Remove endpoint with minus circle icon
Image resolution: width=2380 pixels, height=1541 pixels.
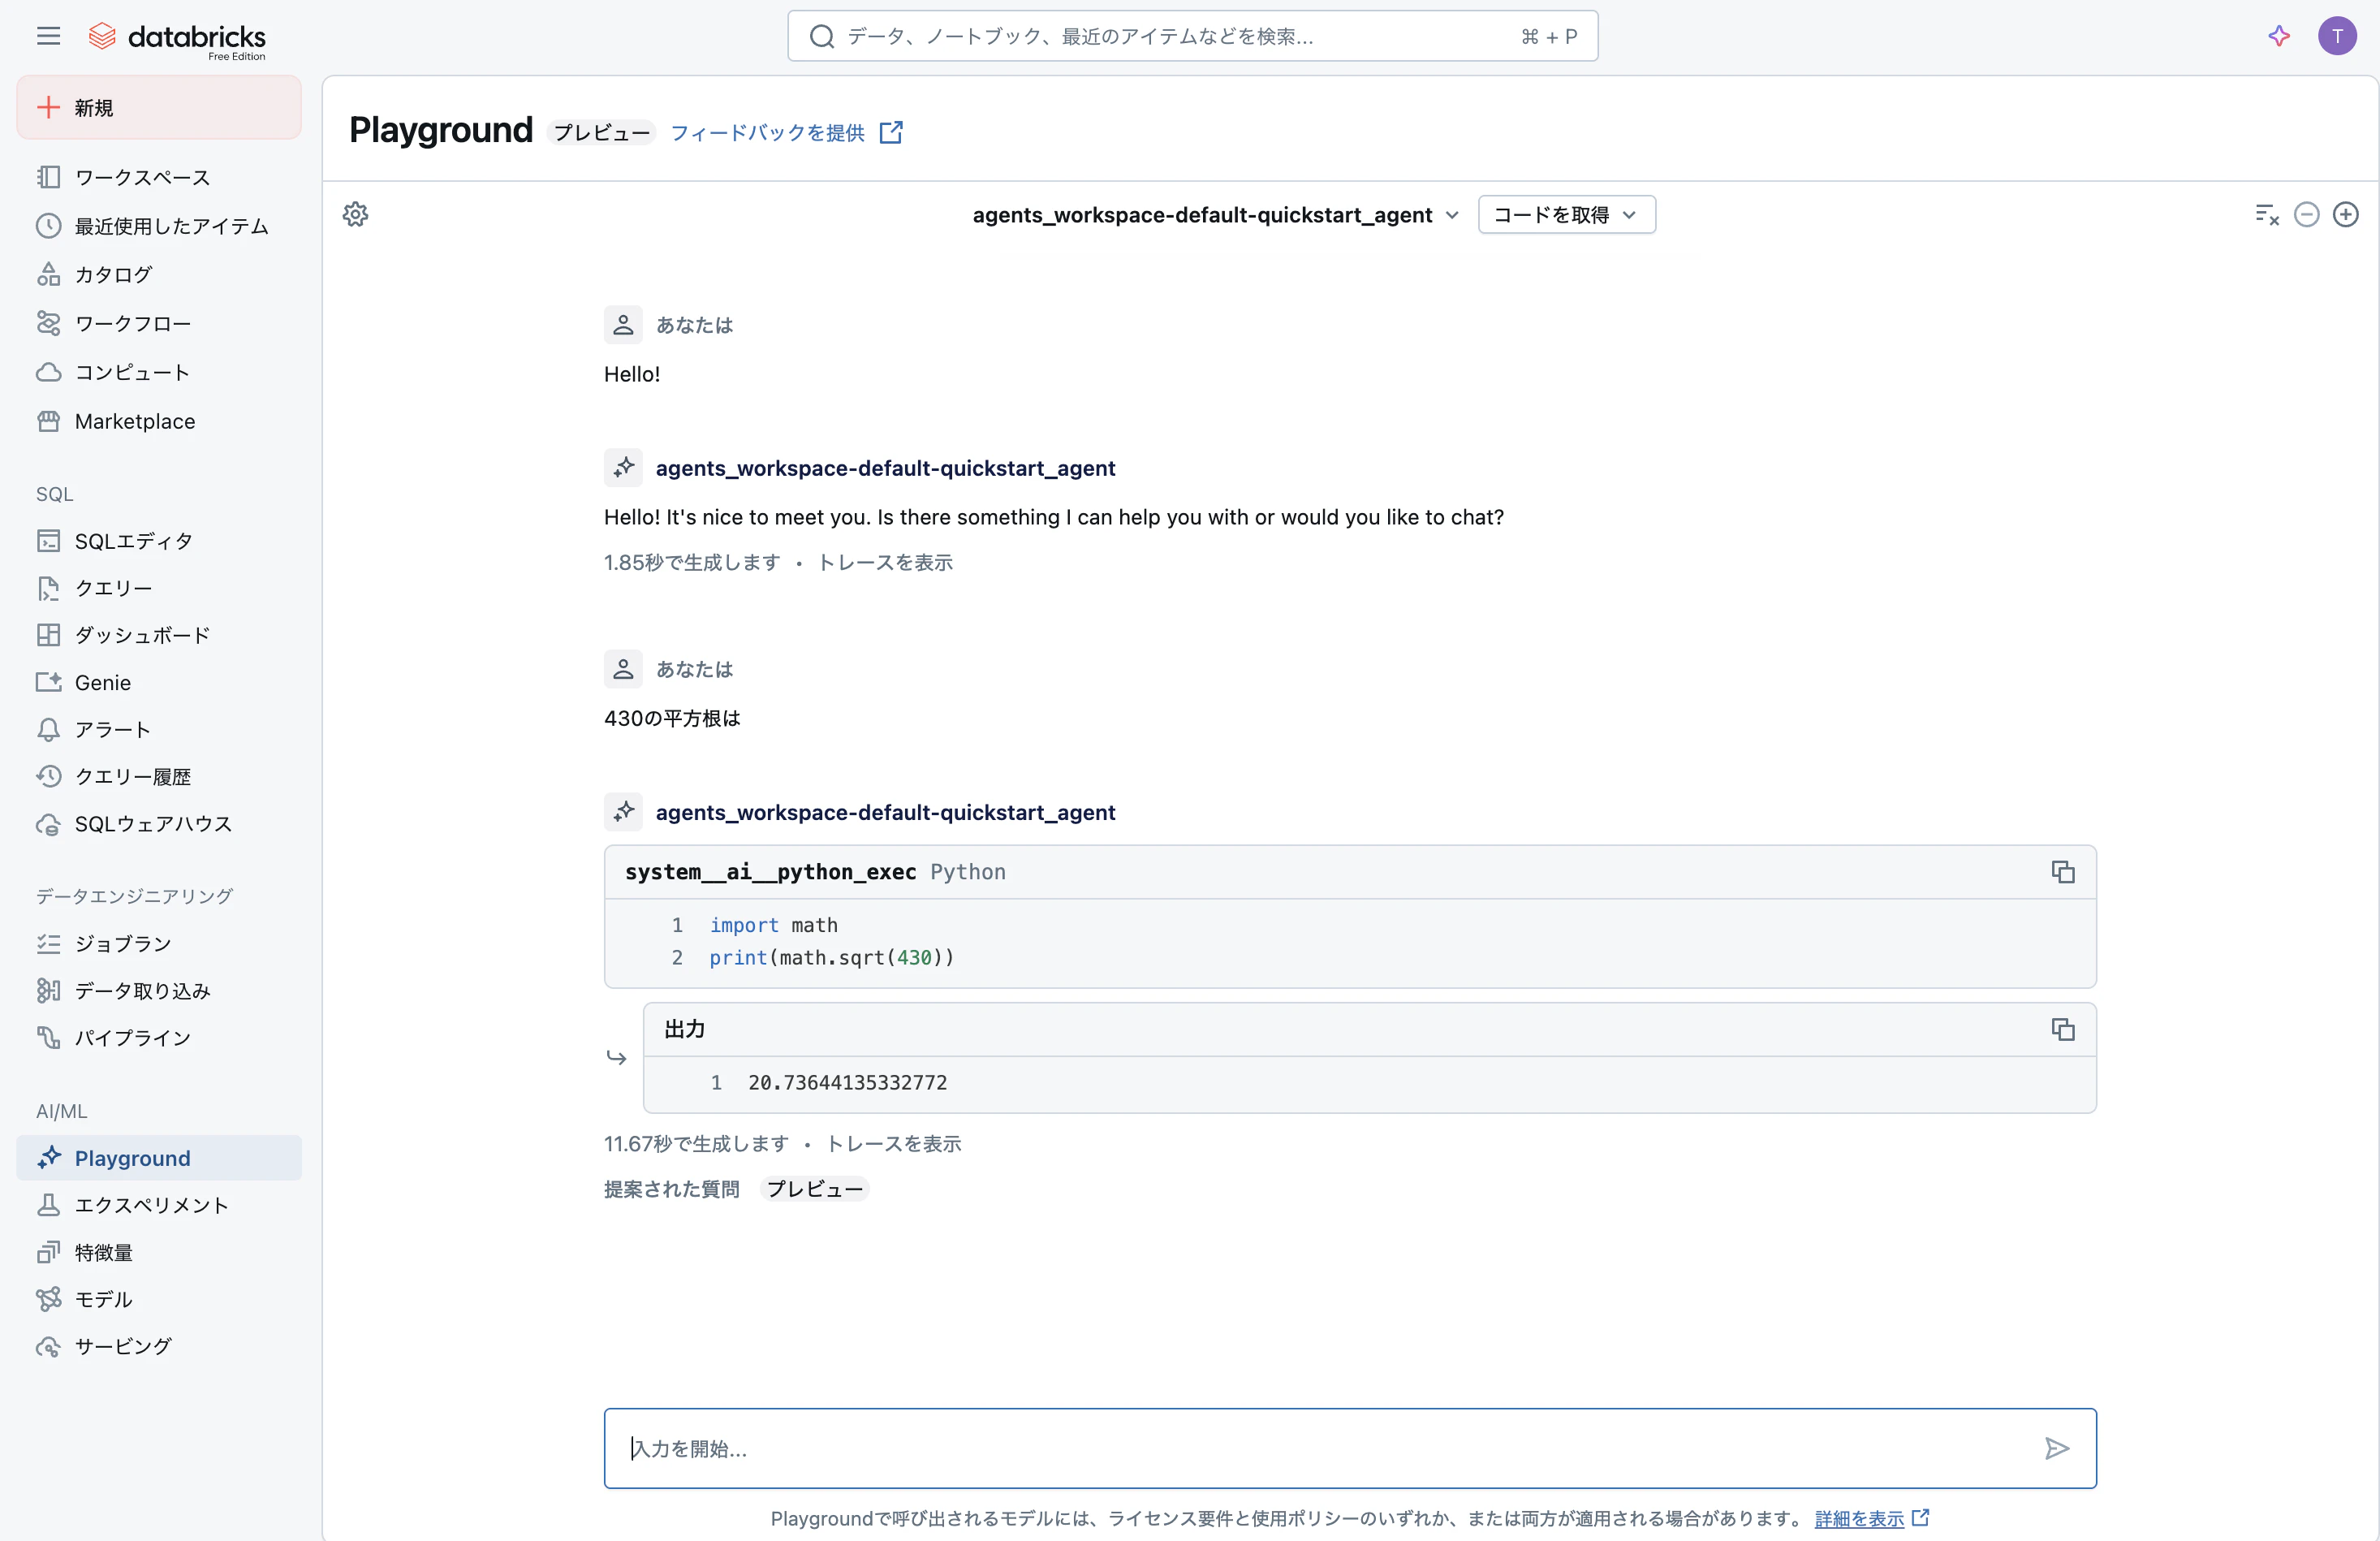2306,214
